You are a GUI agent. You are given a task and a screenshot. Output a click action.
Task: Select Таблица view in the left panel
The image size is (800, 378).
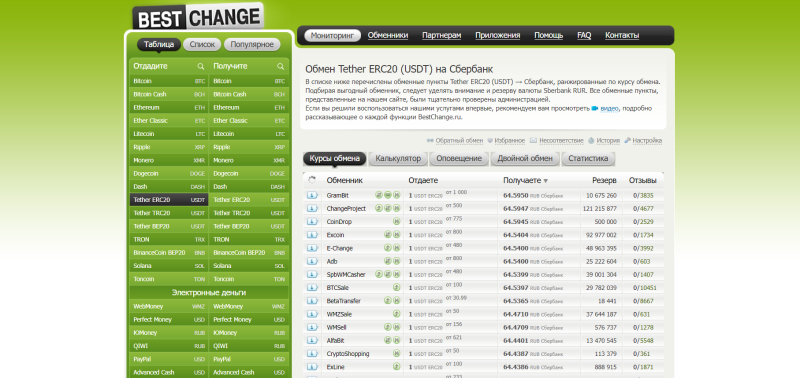[159, 44]
